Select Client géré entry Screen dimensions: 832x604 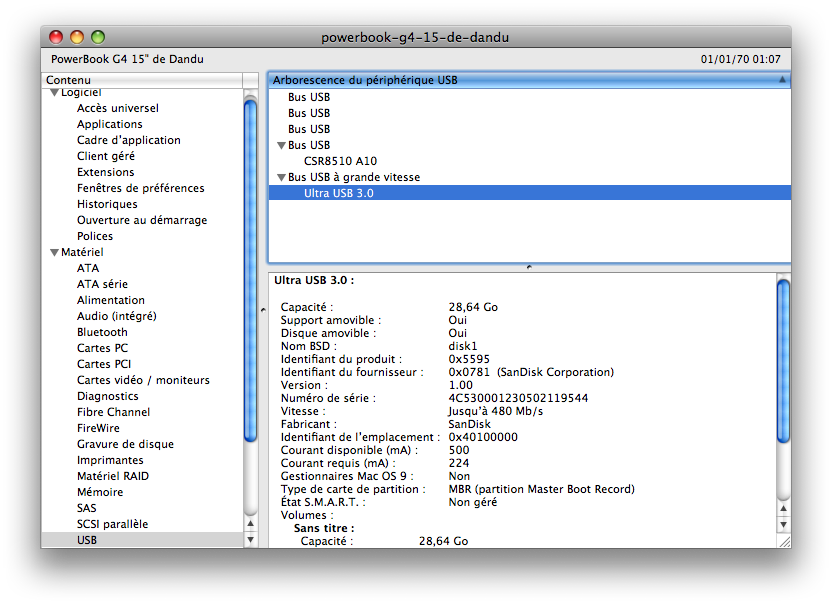(x=106, y=156)
